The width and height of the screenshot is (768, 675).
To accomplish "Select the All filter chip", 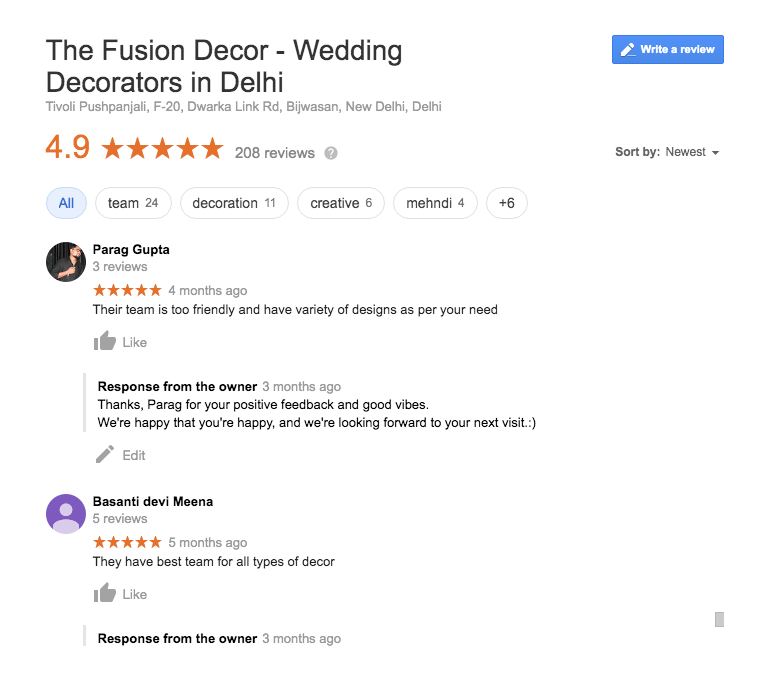I will pyautogui.click(x=66, y=203).
